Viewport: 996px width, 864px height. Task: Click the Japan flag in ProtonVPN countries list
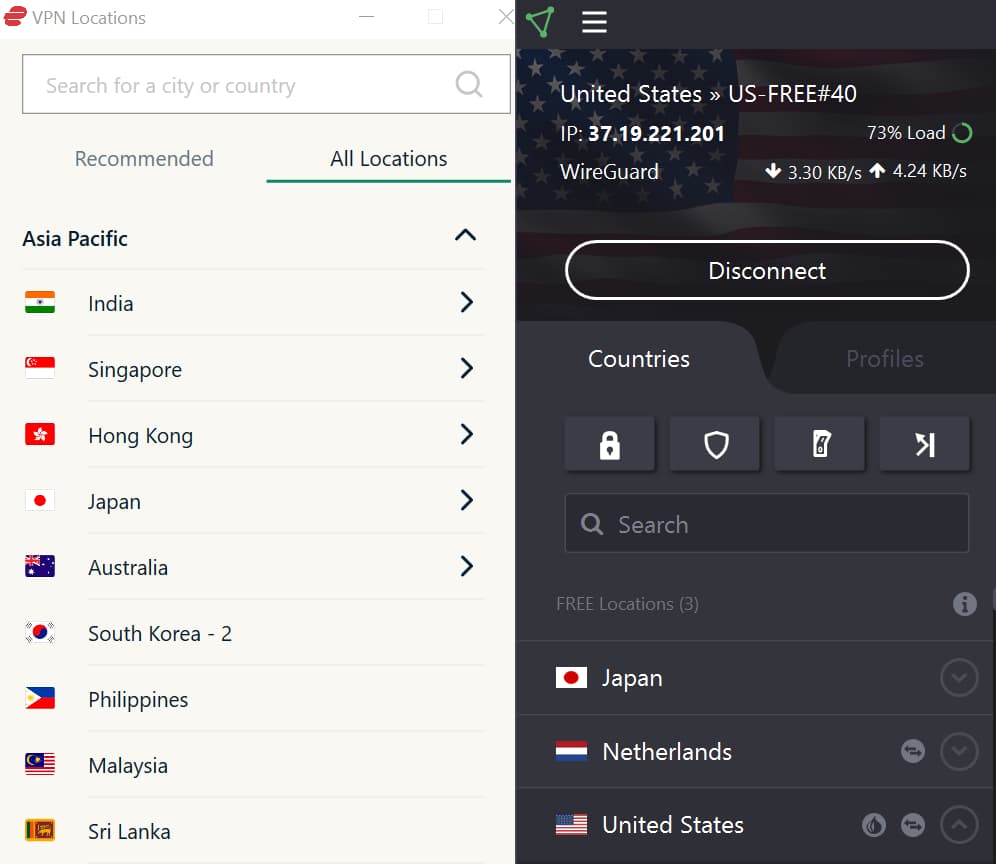(x=571, y=678)
